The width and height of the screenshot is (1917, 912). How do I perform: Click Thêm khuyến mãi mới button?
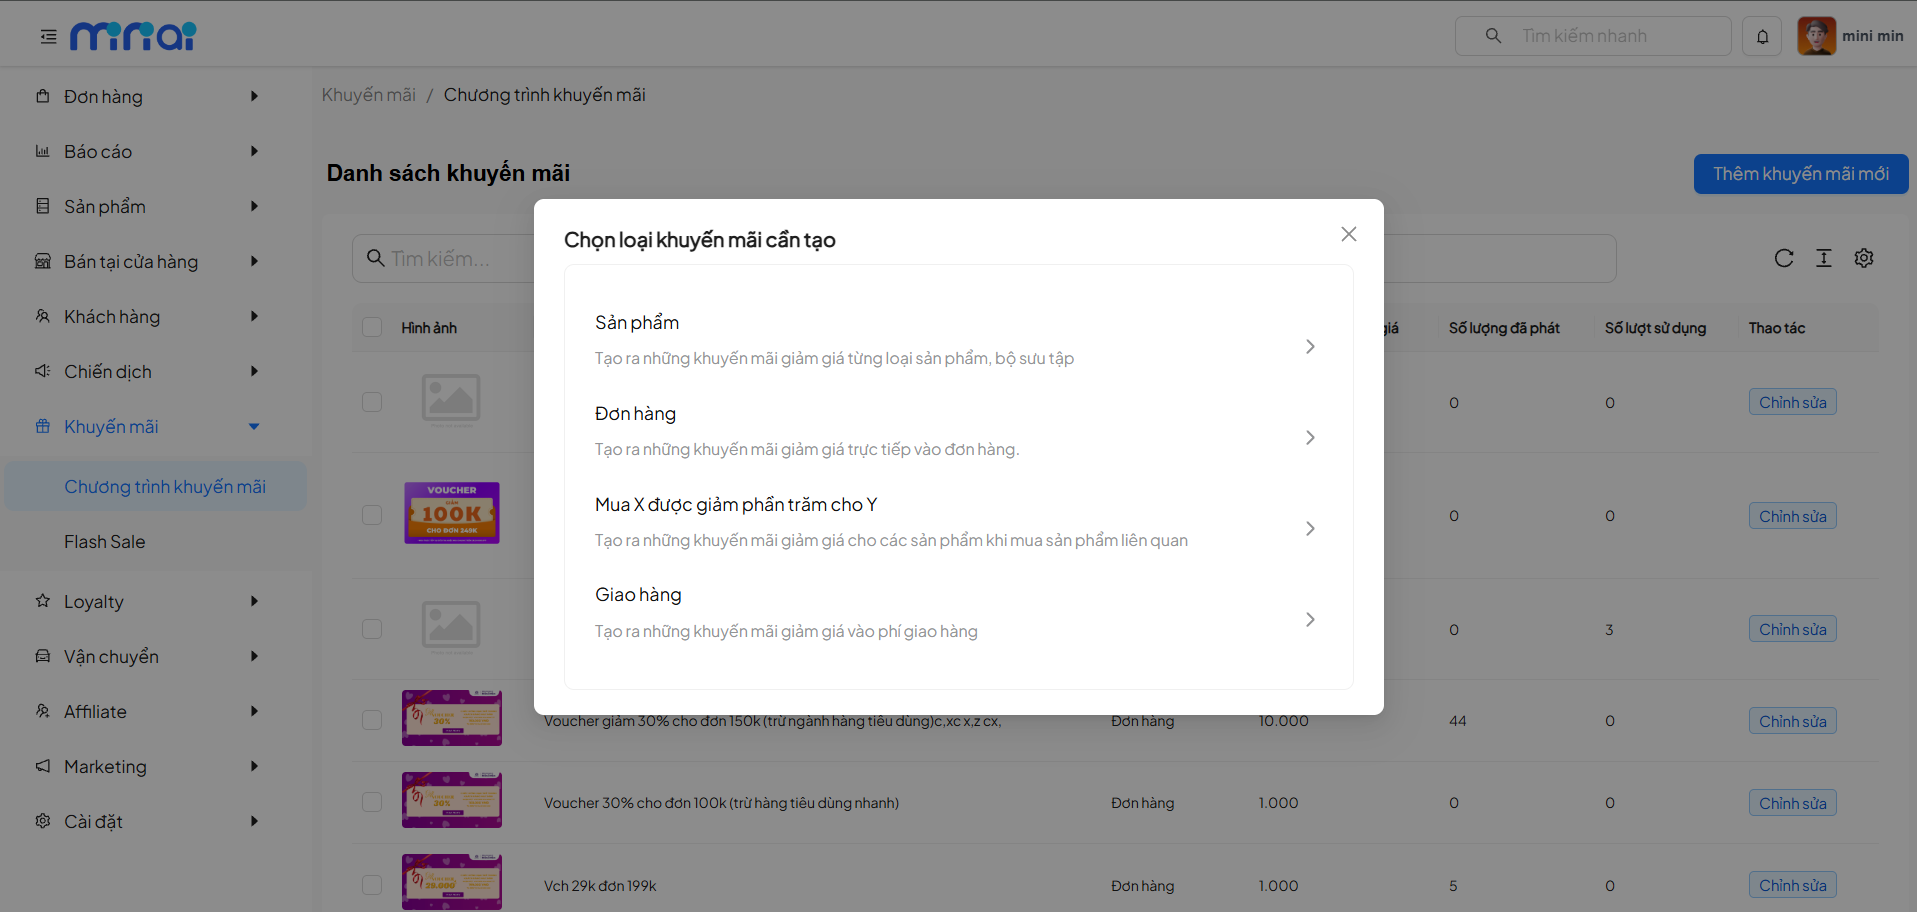(1800, 174)
